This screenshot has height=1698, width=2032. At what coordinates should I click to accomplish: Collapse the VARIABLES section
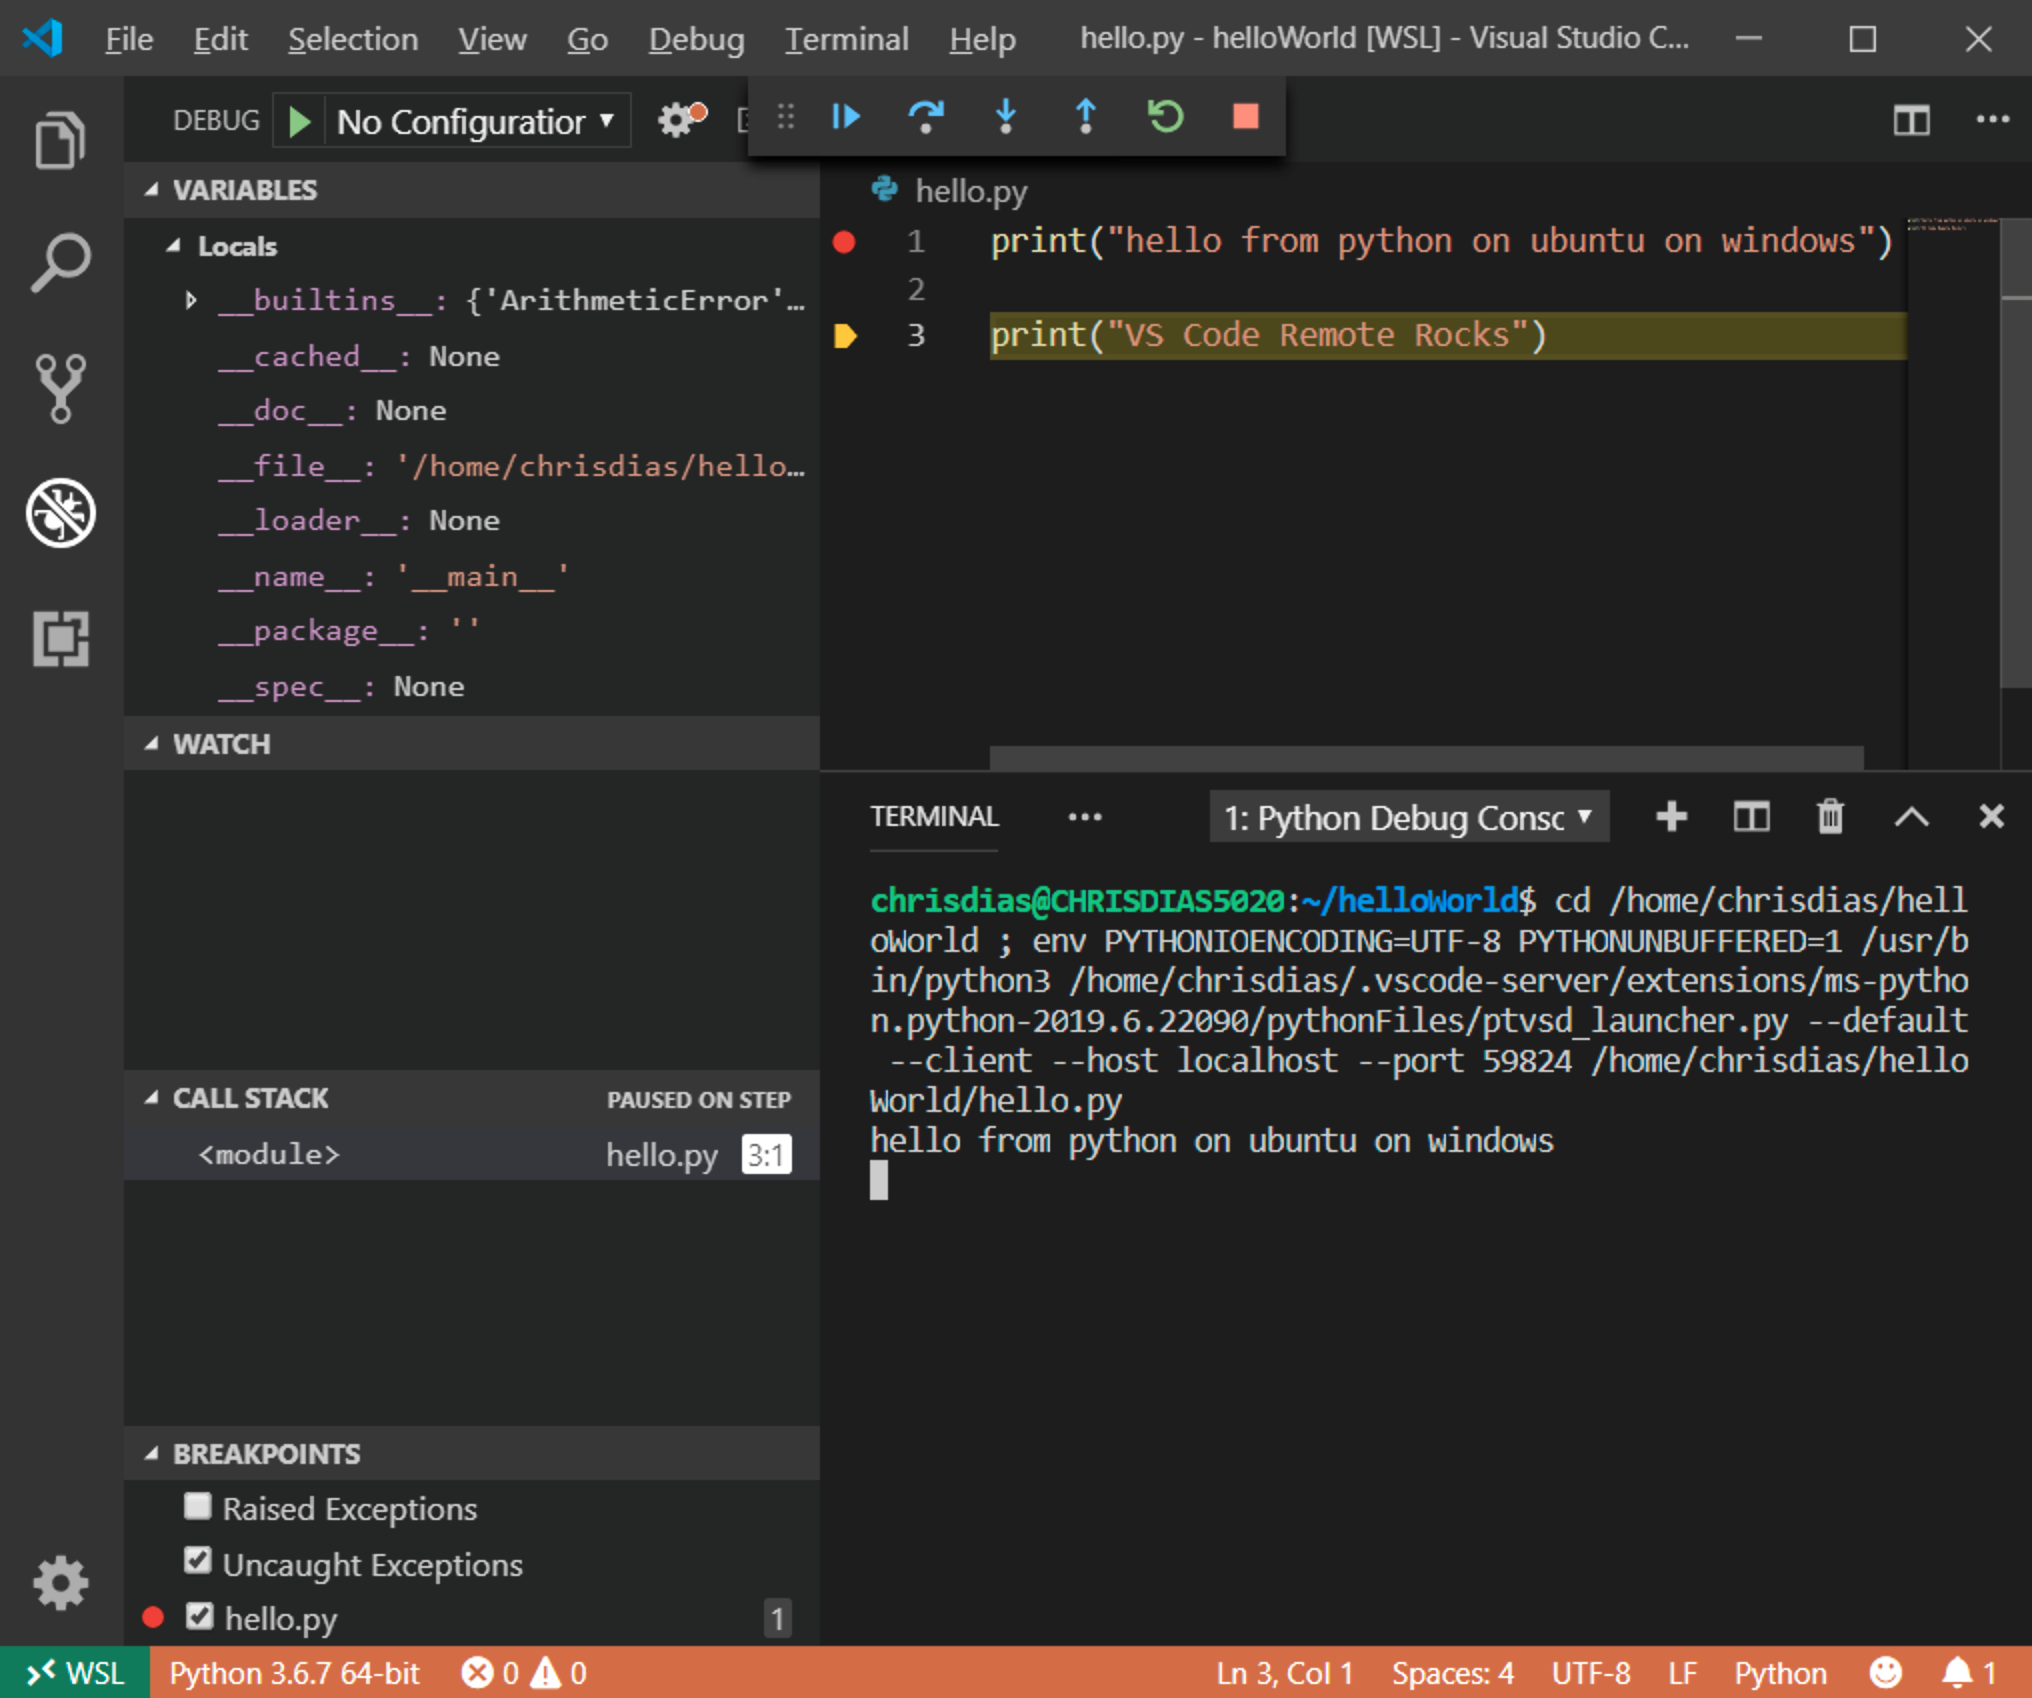pyautogui.click(x=471, y=190)
